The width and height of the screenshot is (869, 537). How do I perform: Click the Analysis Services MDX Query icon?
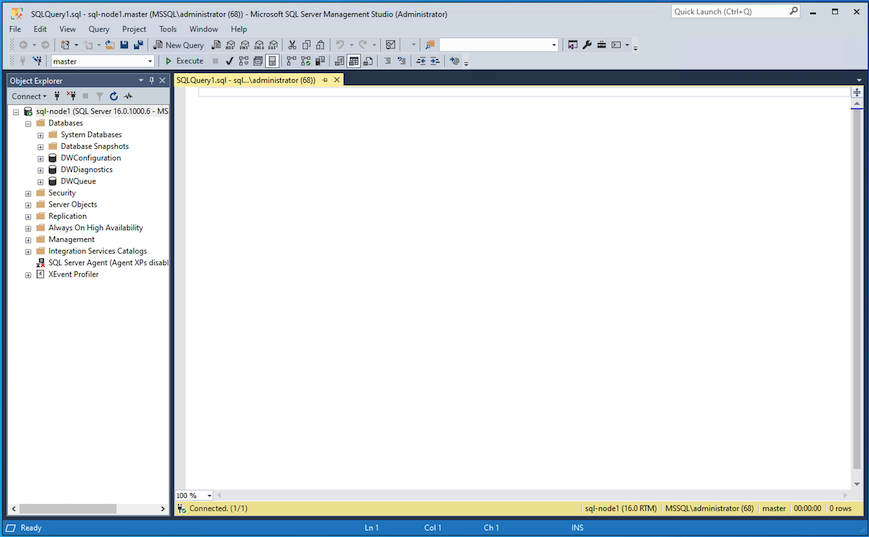(x=231, y=45)
